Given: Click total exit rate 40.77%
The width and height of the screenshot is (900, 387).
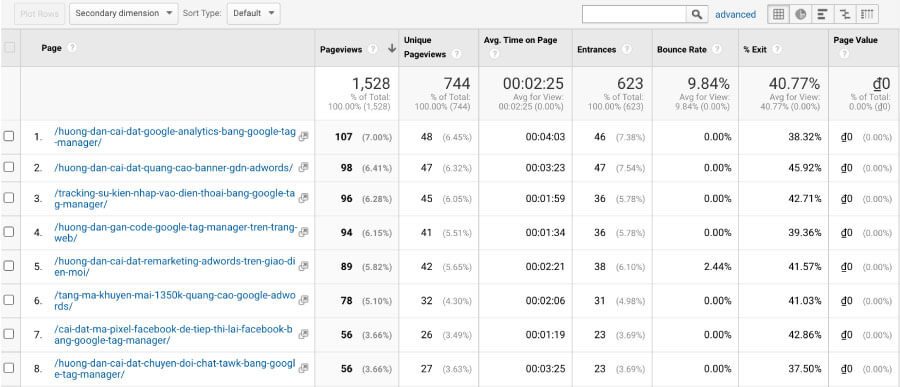Looking at the screenshot, I should tap(795, 84).
